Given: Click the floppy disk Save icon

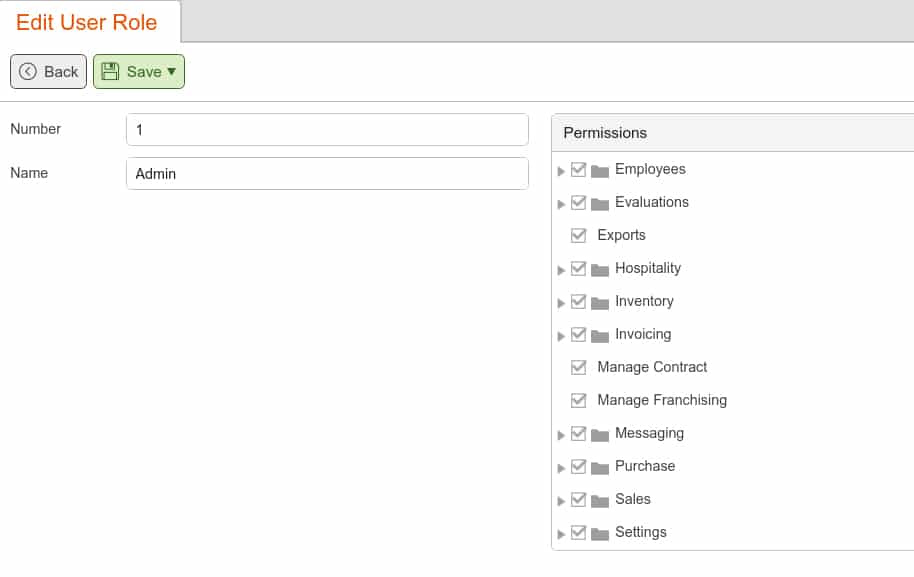Looking at the screenshot, I should (110, 72).
